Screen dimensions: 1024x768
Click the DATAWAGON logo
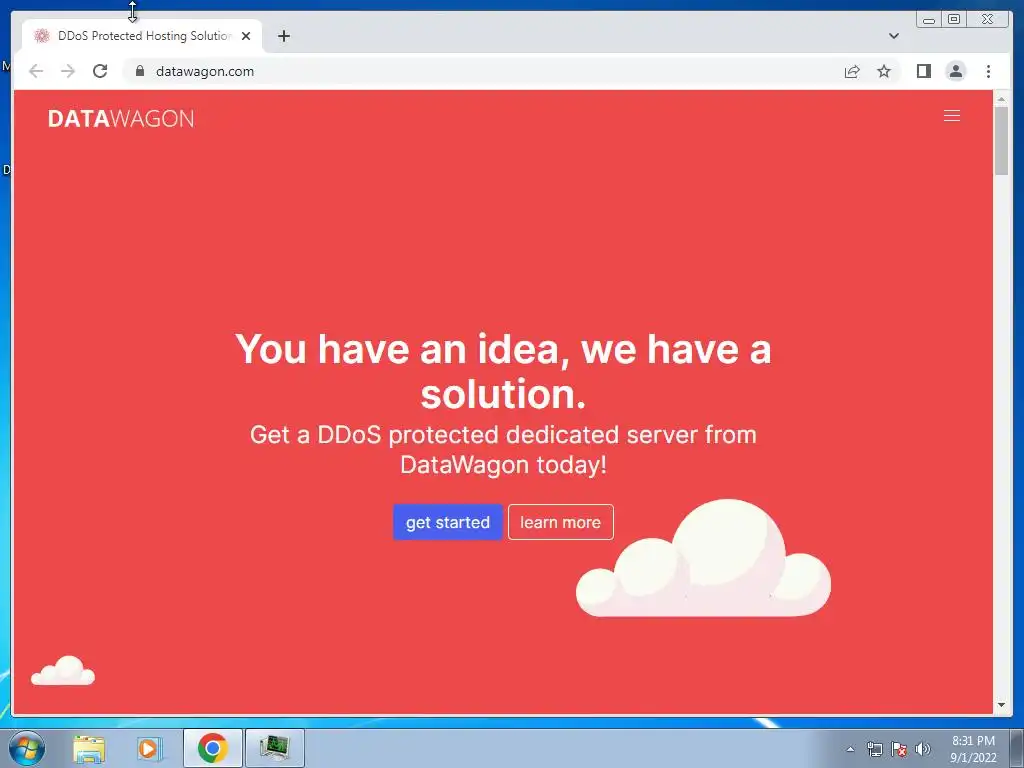tap(121, 119)
